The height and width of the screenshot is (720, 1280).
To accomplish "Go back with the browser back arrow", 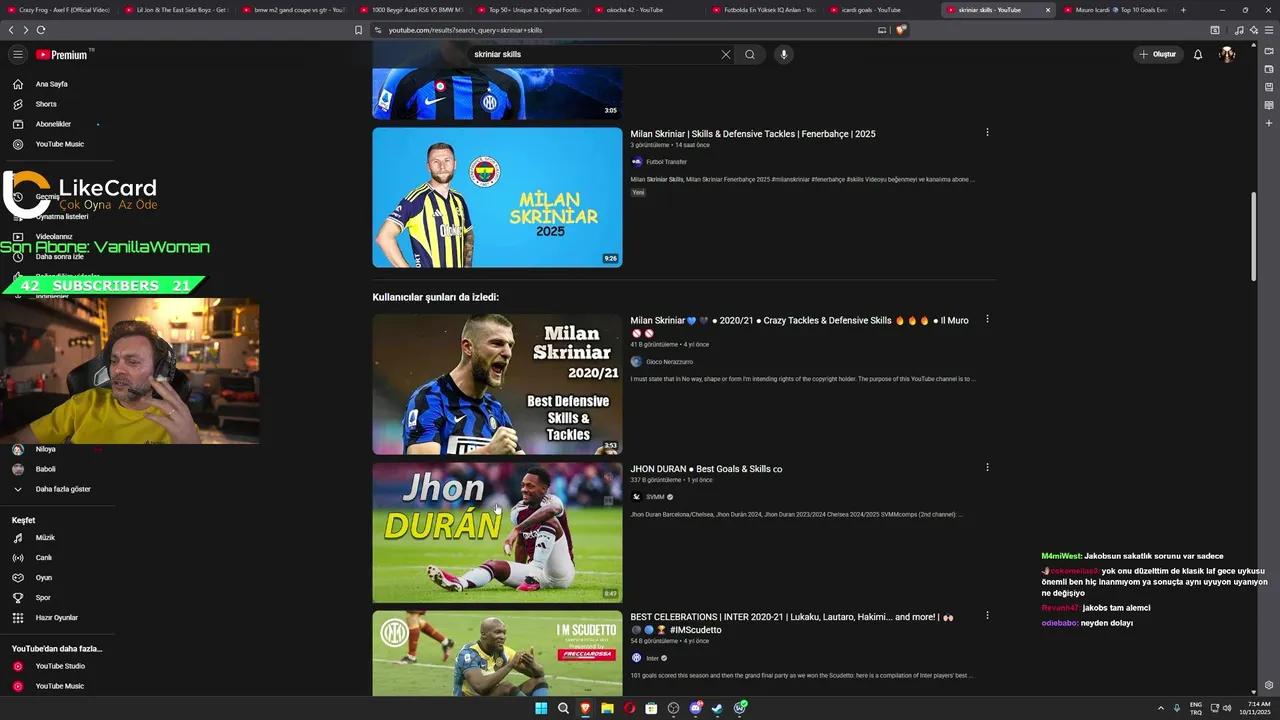I will [x=11, y=30].
